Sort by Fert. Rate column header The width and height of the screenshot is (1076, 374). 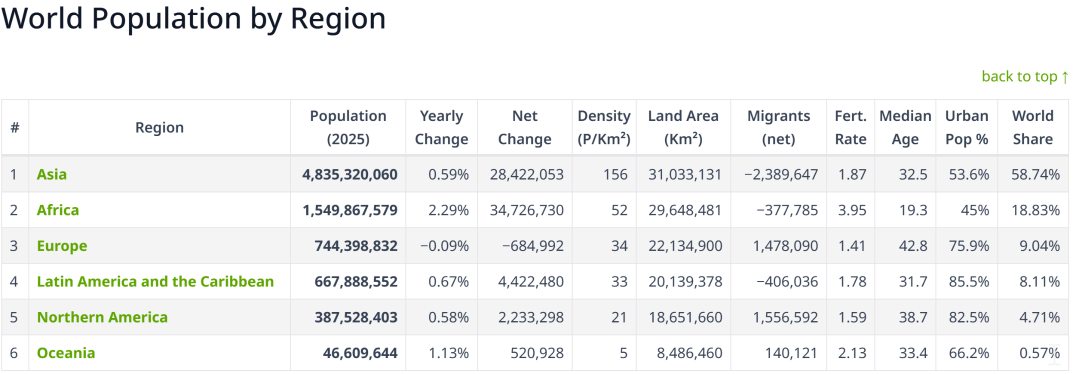(851, 128)
